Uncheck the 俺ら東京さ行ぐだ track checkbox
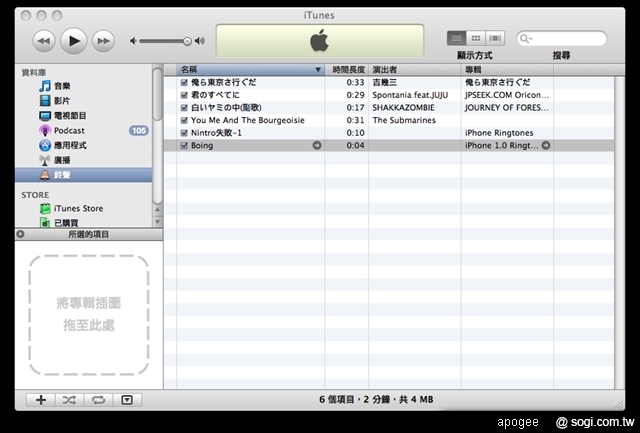Image resolution: width=640 pixels, height=433 pixels. point(184,82)
